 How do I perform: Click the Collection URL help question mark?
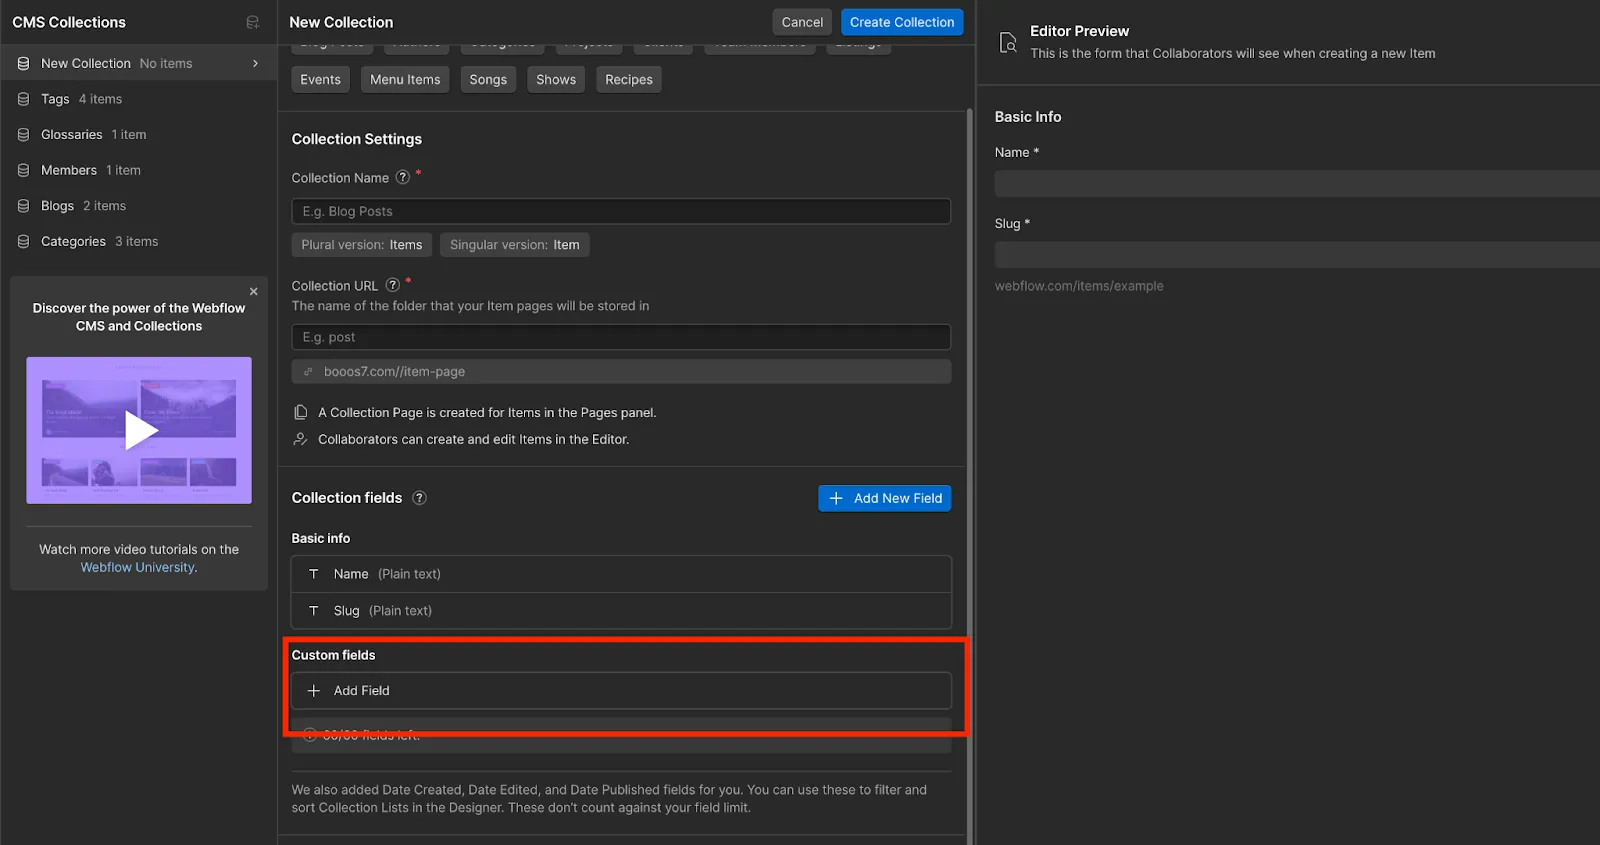(393, 285)
